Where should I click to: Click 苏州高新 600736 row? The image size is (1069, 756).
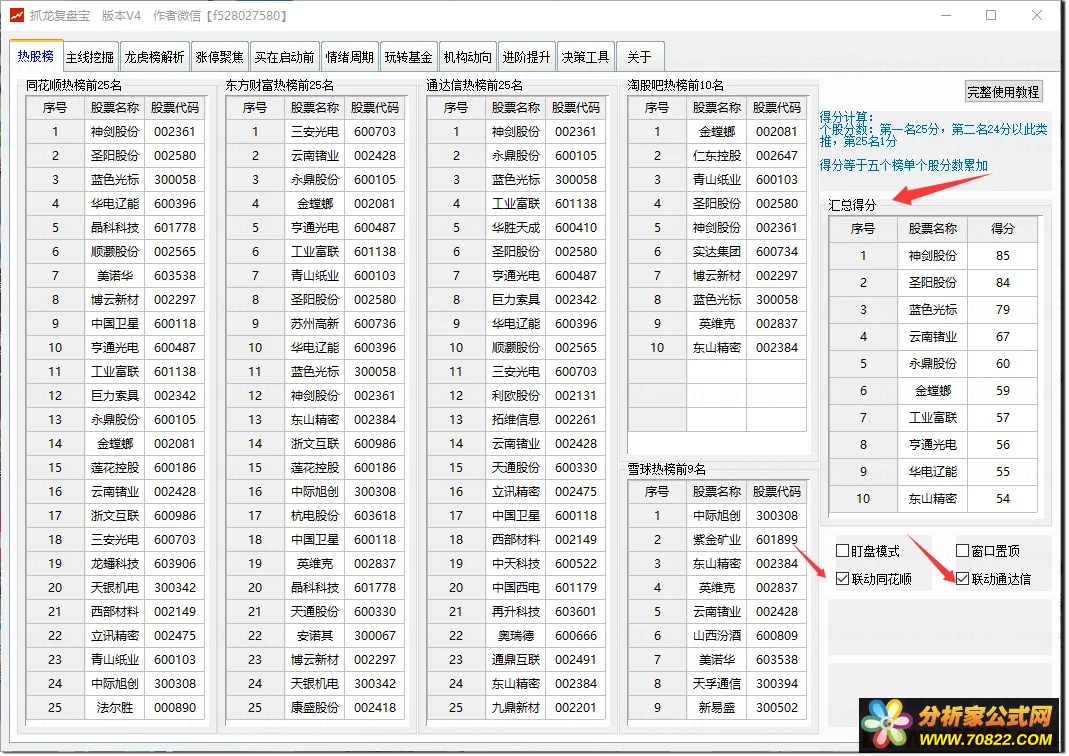pyautogui.click(x=315, y=324)
